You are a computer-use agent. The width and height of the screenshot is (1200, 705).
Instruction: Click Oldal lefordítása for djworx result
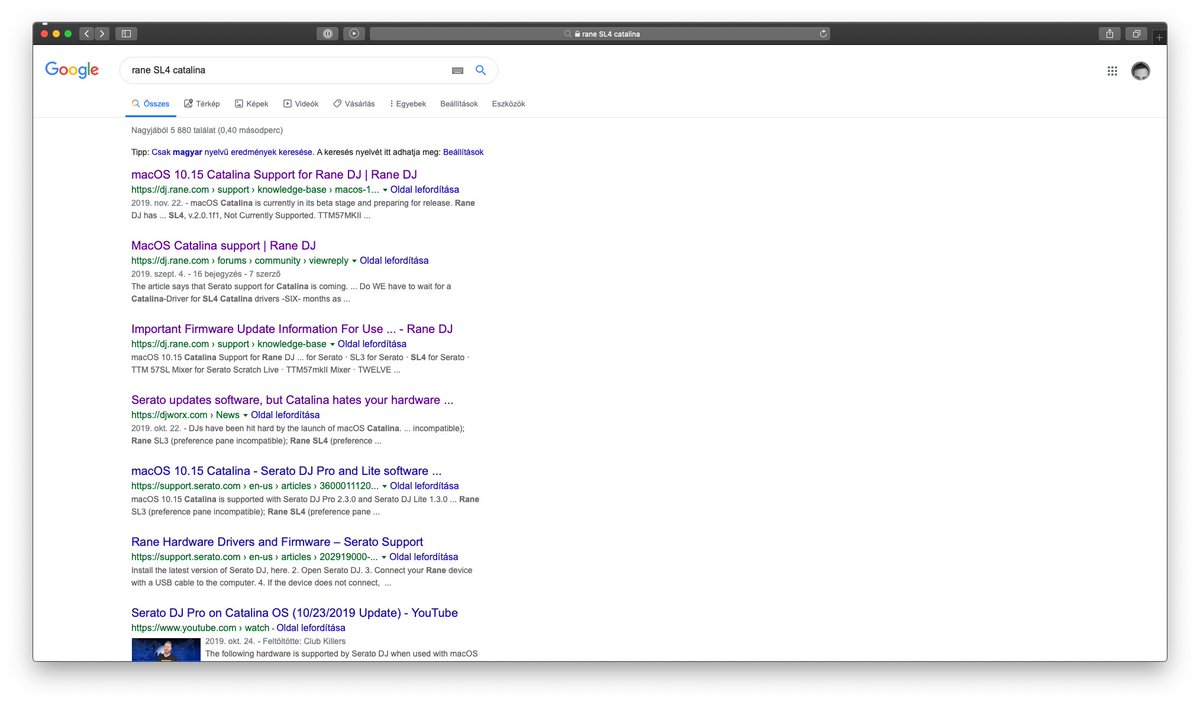pos(285,415)
